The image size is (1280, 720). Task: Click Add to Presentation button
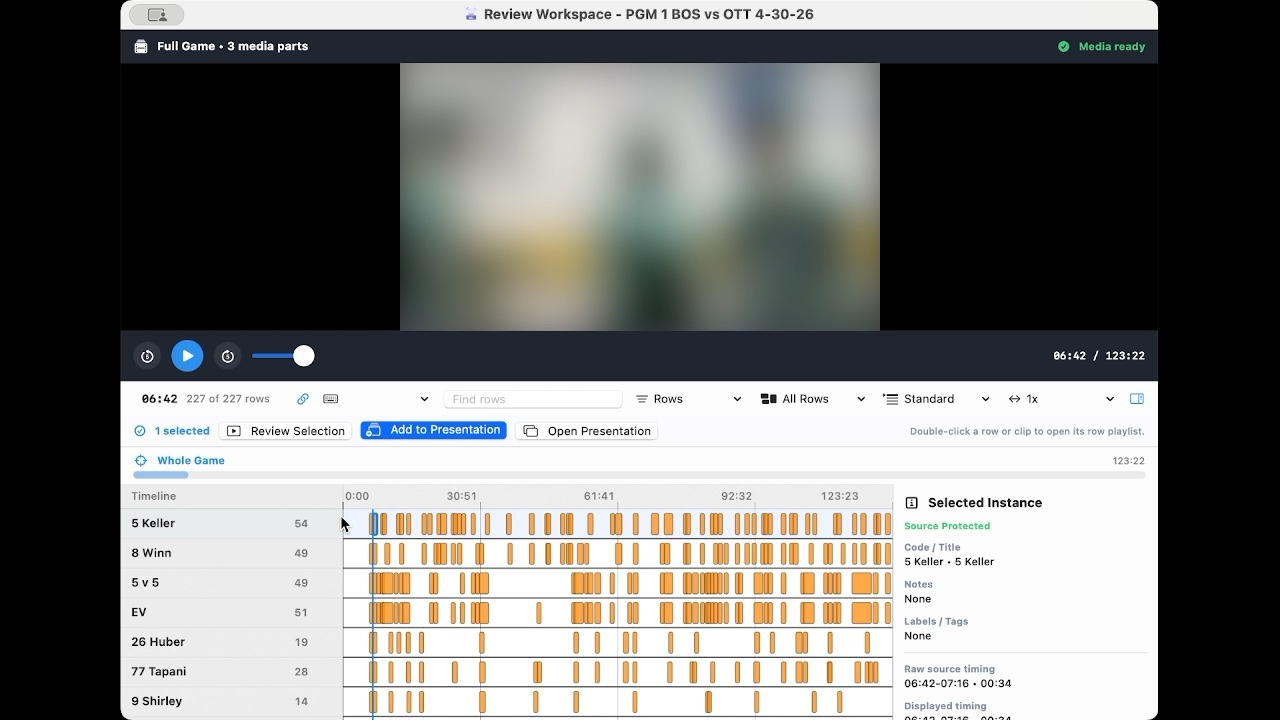coord(434,430)
